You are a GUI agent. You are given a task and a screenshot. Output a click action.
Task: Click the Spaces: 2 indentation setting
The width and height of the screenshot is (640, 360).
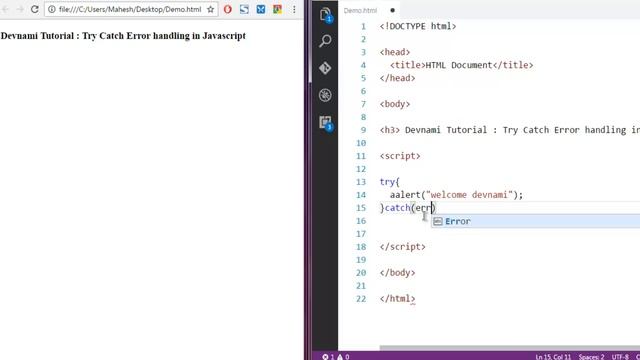point(591,357)
